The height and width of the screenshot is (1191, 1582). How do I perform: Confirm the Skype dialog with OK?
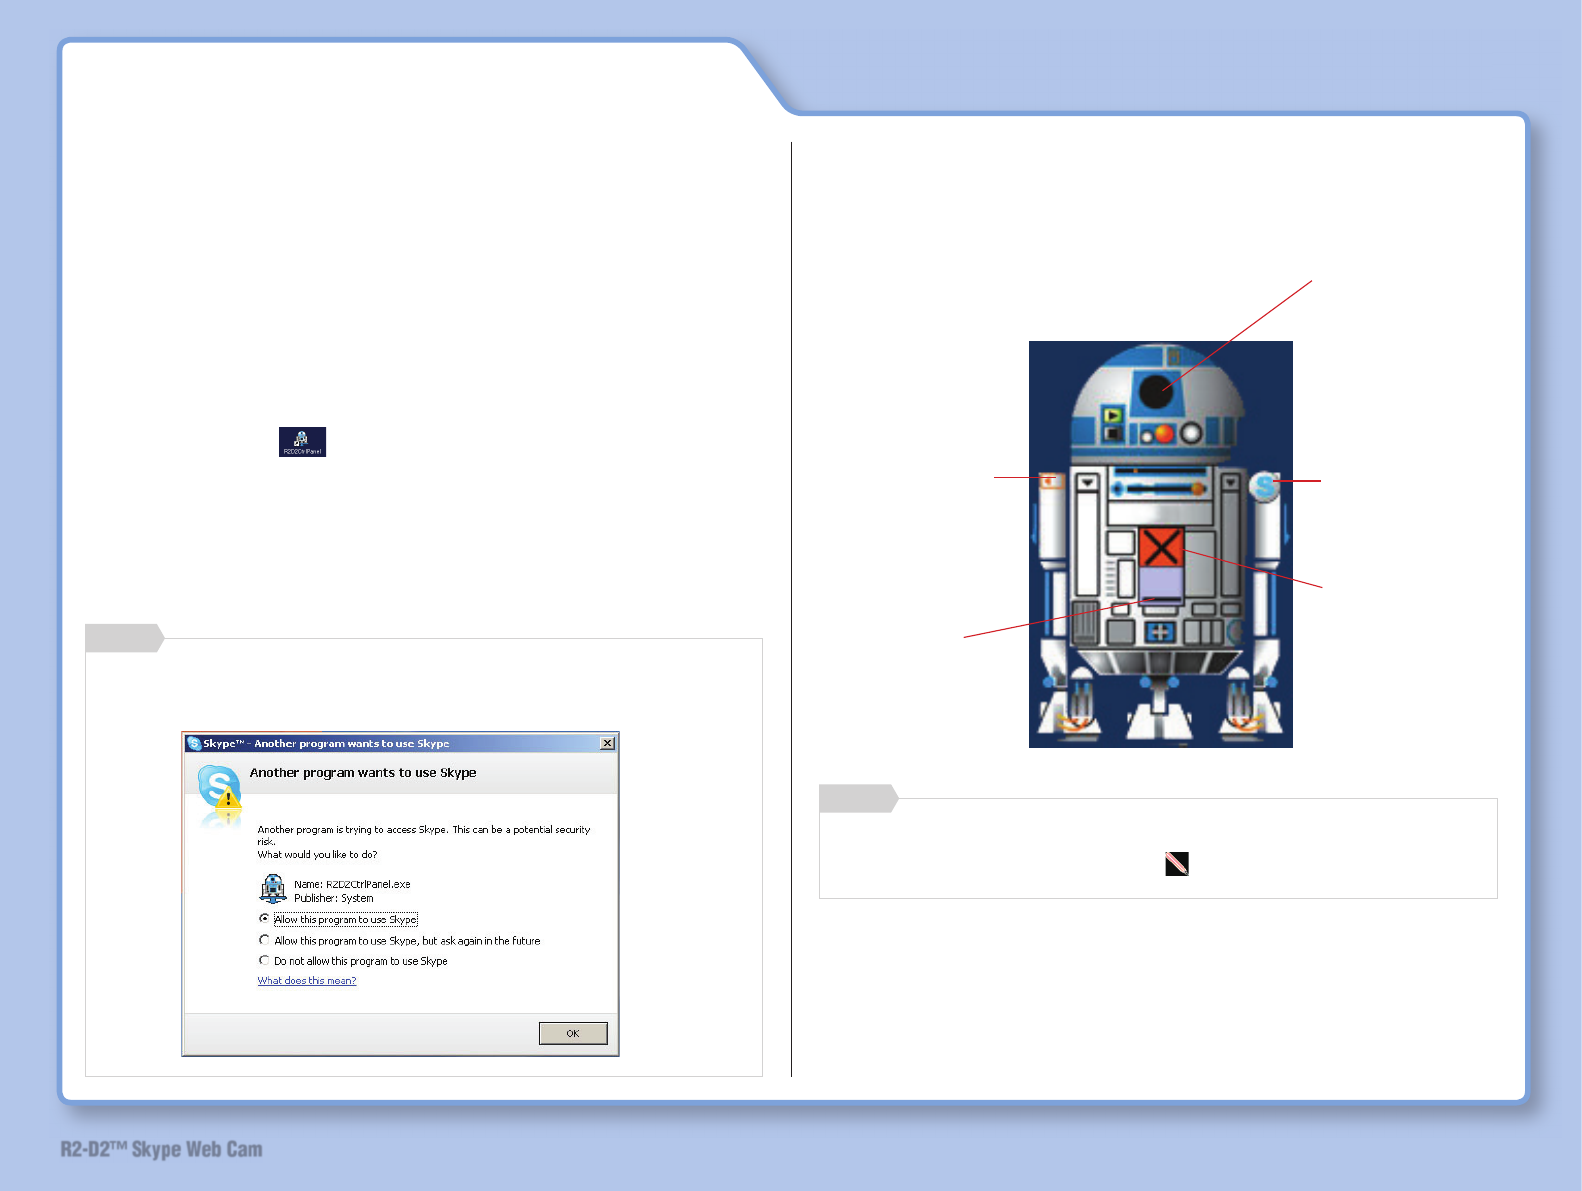tap(573, 1033)
